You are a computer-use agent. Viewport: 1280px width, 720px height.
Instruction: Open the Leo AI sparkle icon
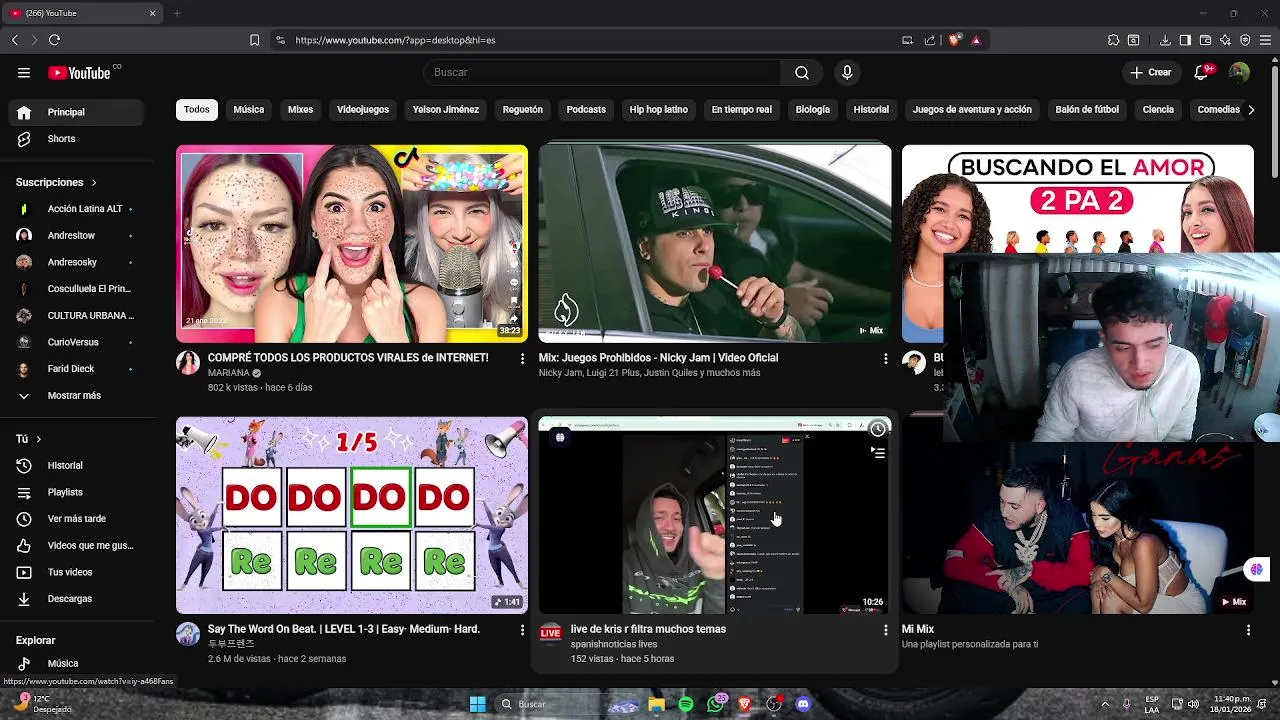(x=1225, y=40)
